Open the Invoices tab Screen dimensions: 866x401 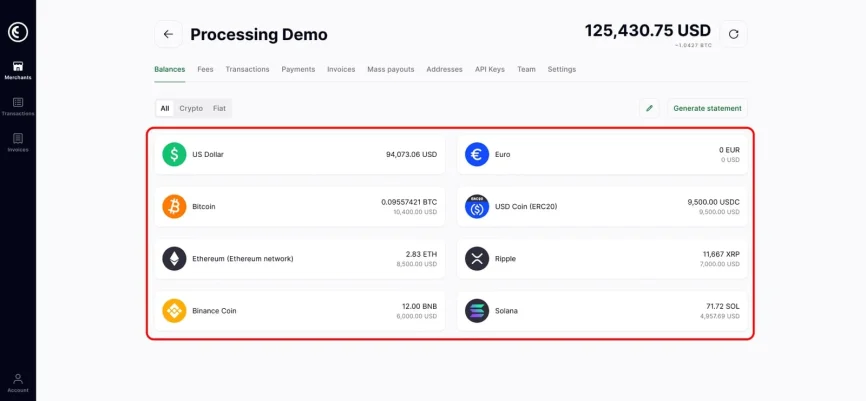(341, 70)
